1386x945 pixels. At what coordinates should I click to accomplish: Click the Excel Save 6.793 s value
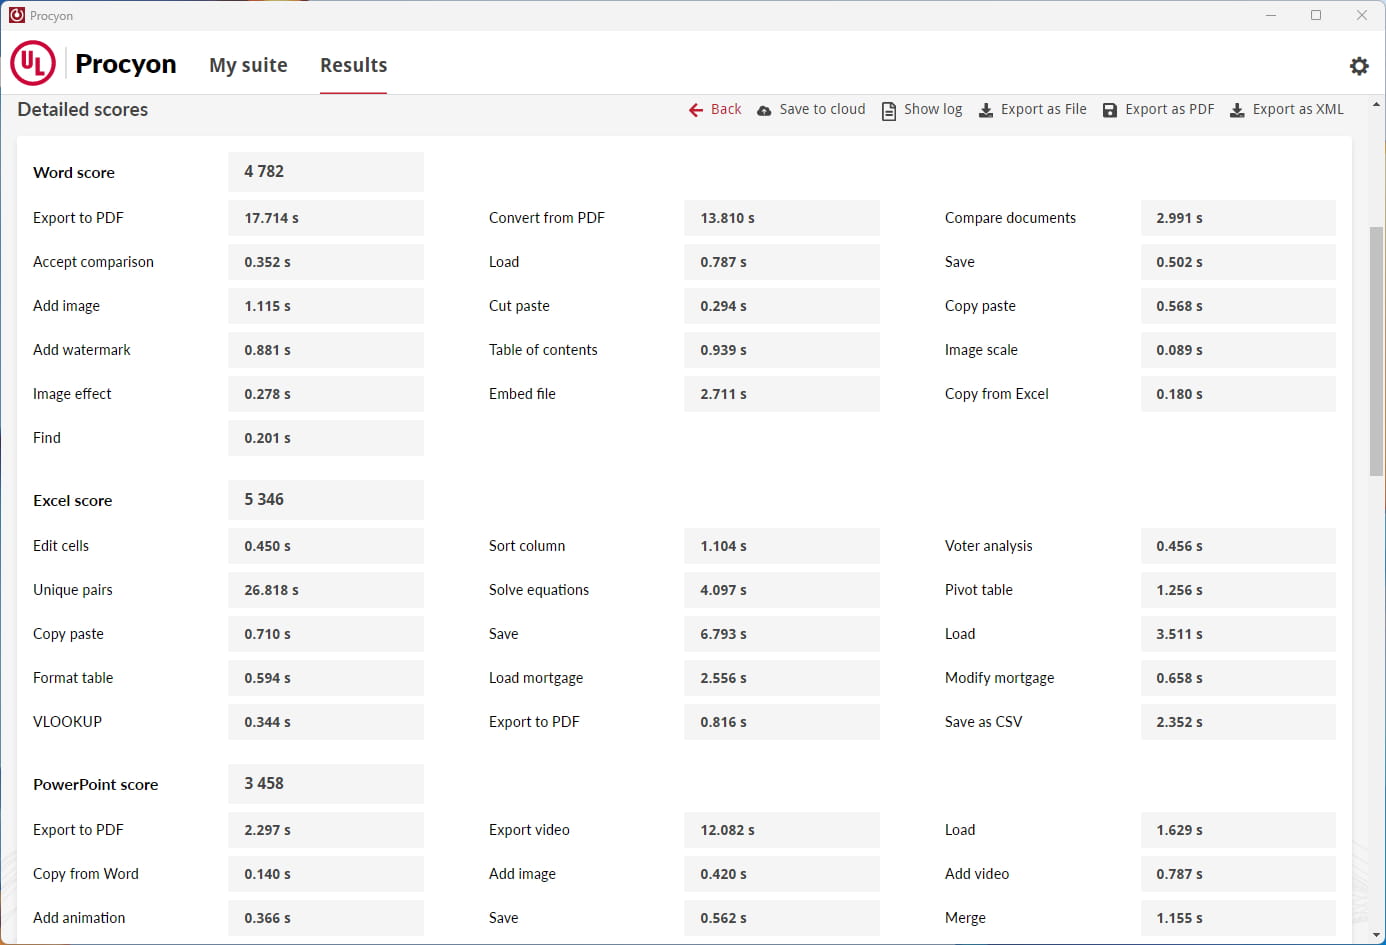point(782,634)
